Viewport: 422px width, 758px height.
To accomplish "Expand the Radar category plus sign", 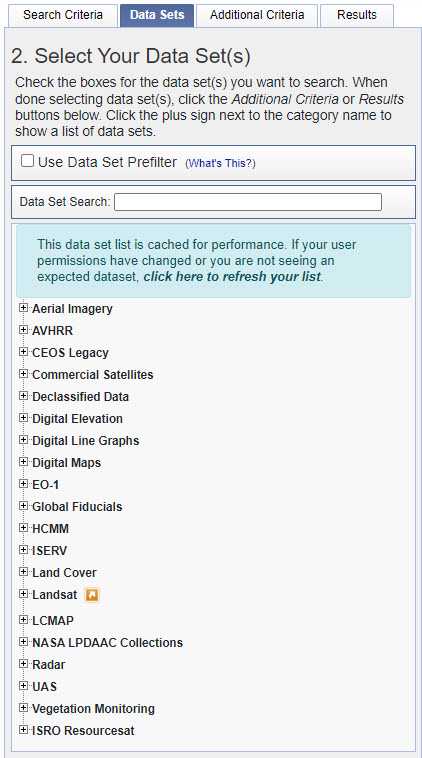I will [23, 664].
